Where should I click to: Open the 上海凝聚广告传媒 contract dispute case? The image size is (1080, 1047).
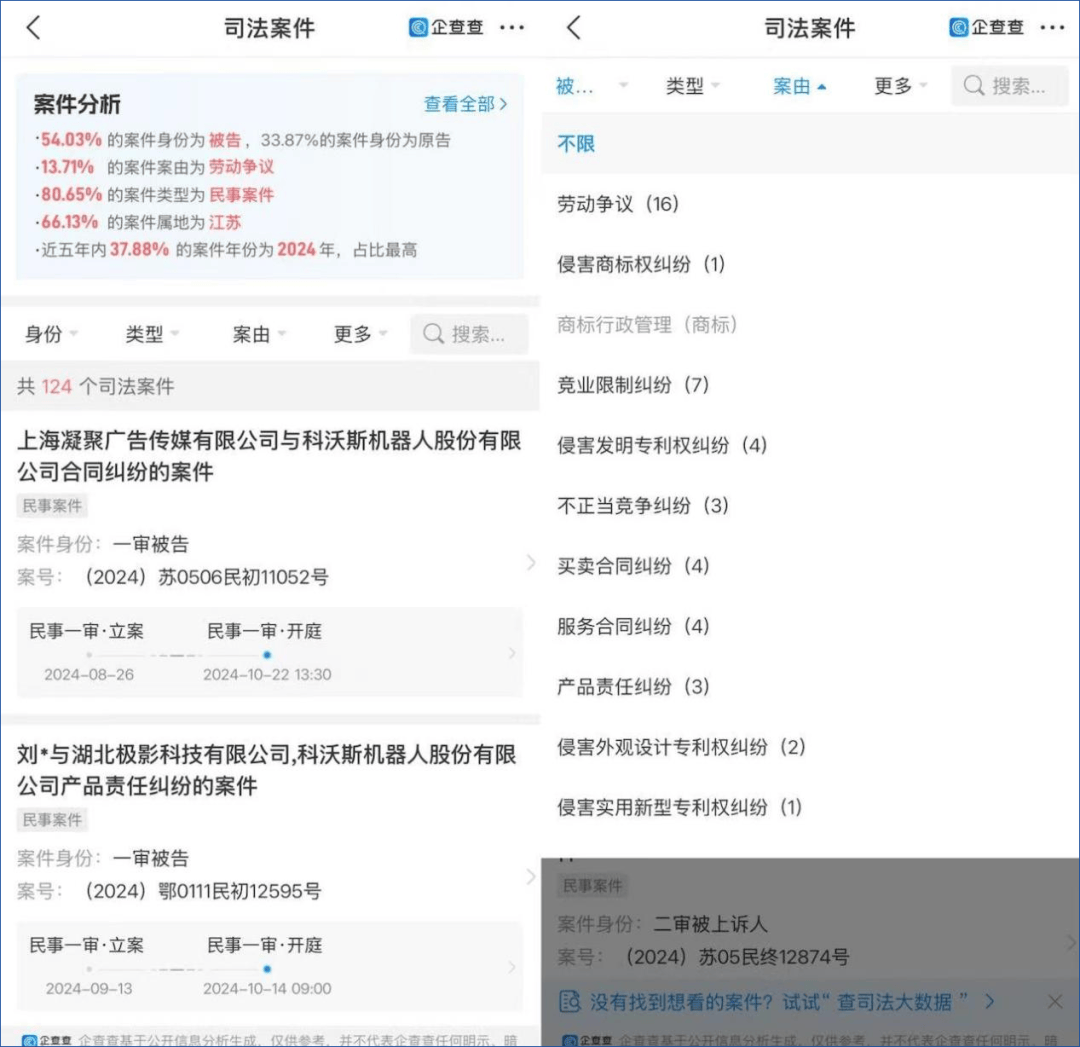[x=269, y=455]
